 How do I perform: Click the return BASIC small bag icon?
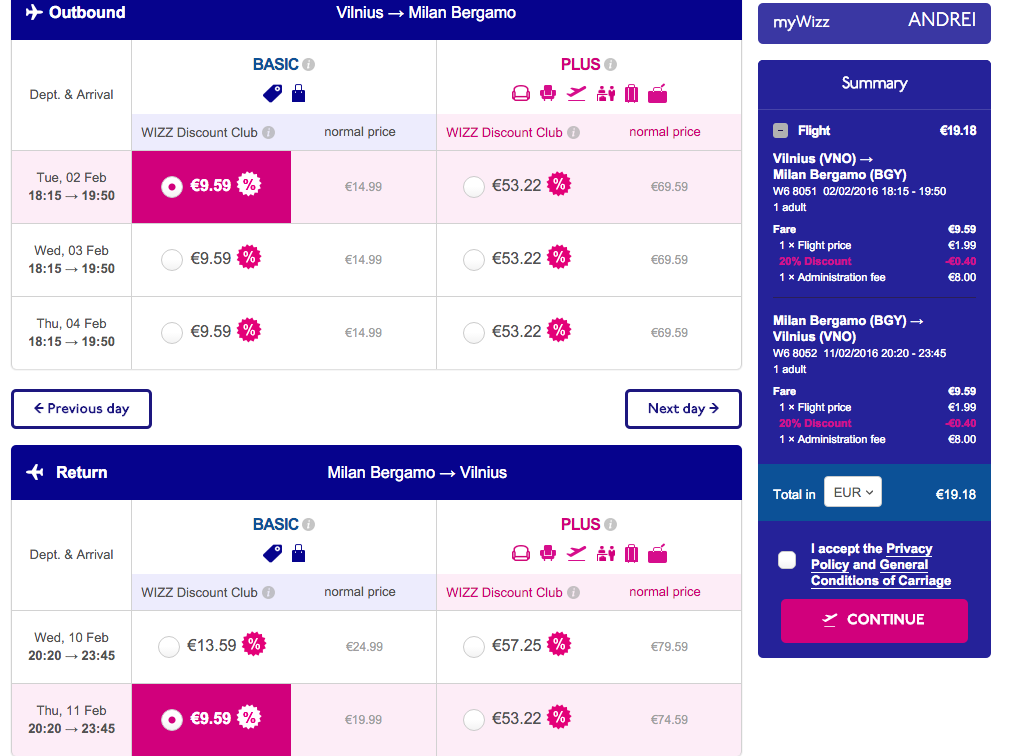pos(298,554)
